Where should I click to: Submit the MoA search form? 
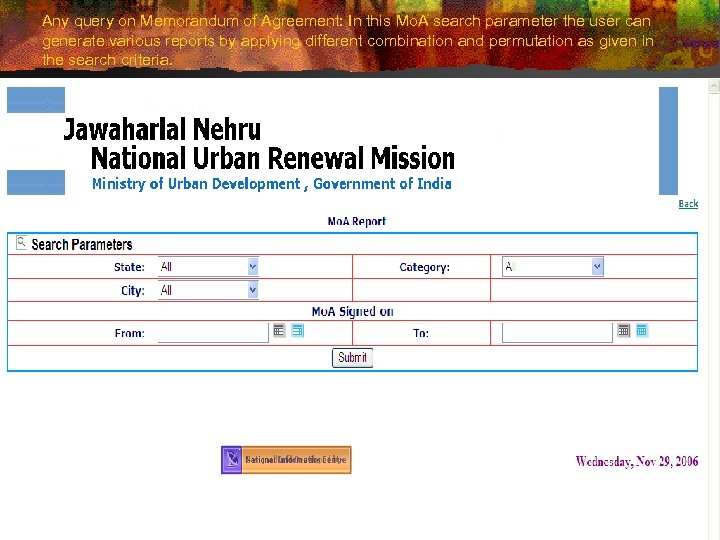point(352,358)
